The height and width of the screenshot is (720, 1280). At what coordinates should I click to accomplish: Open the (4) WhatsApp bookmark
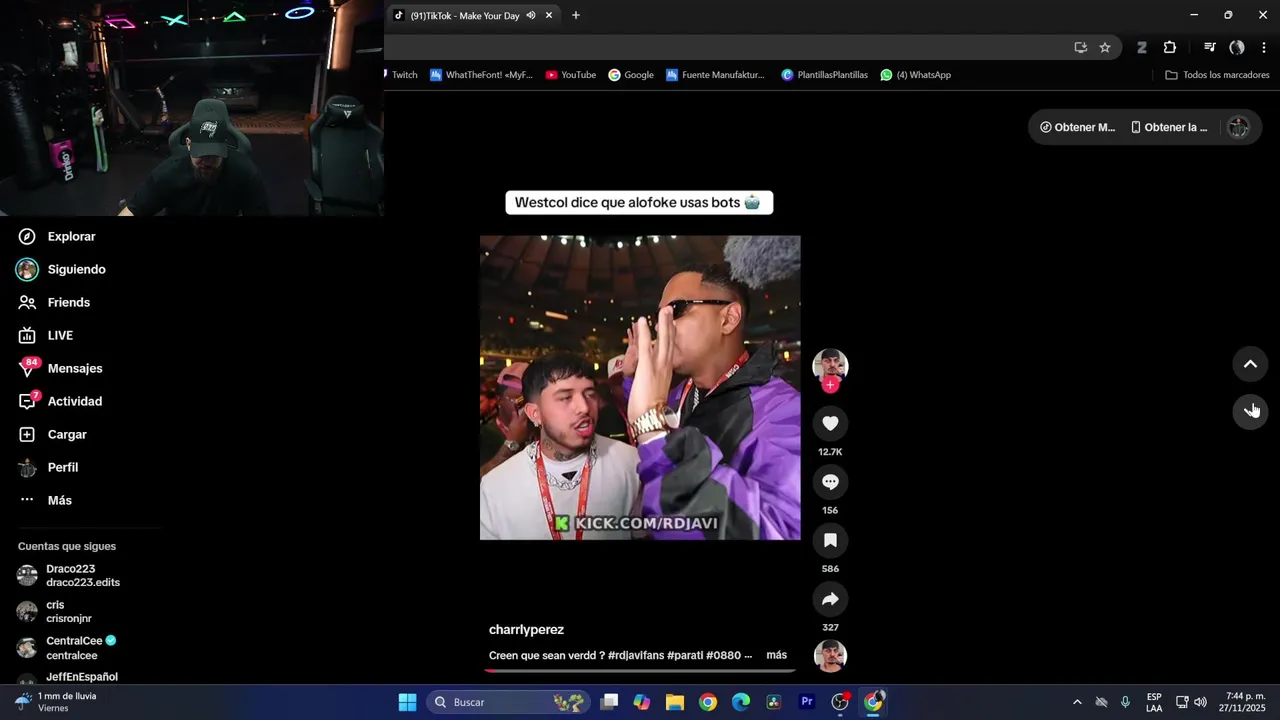tap(916, 75)
